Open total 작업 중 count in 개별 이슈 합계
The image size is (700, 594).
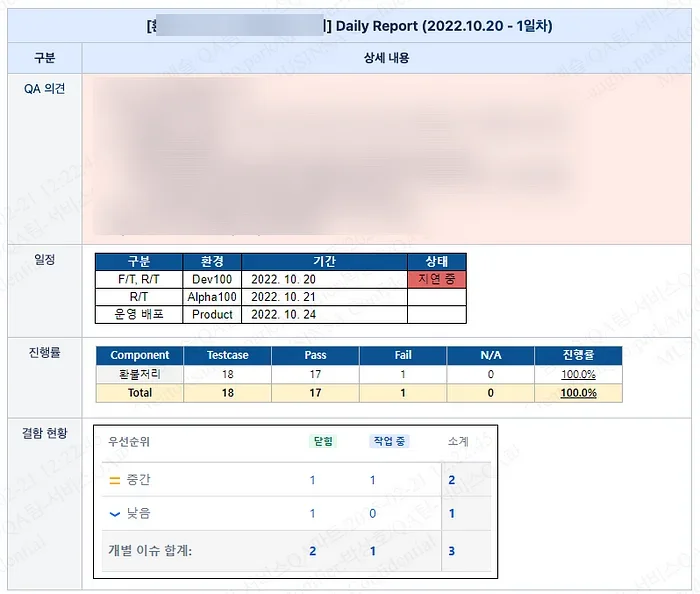point(372,551)
